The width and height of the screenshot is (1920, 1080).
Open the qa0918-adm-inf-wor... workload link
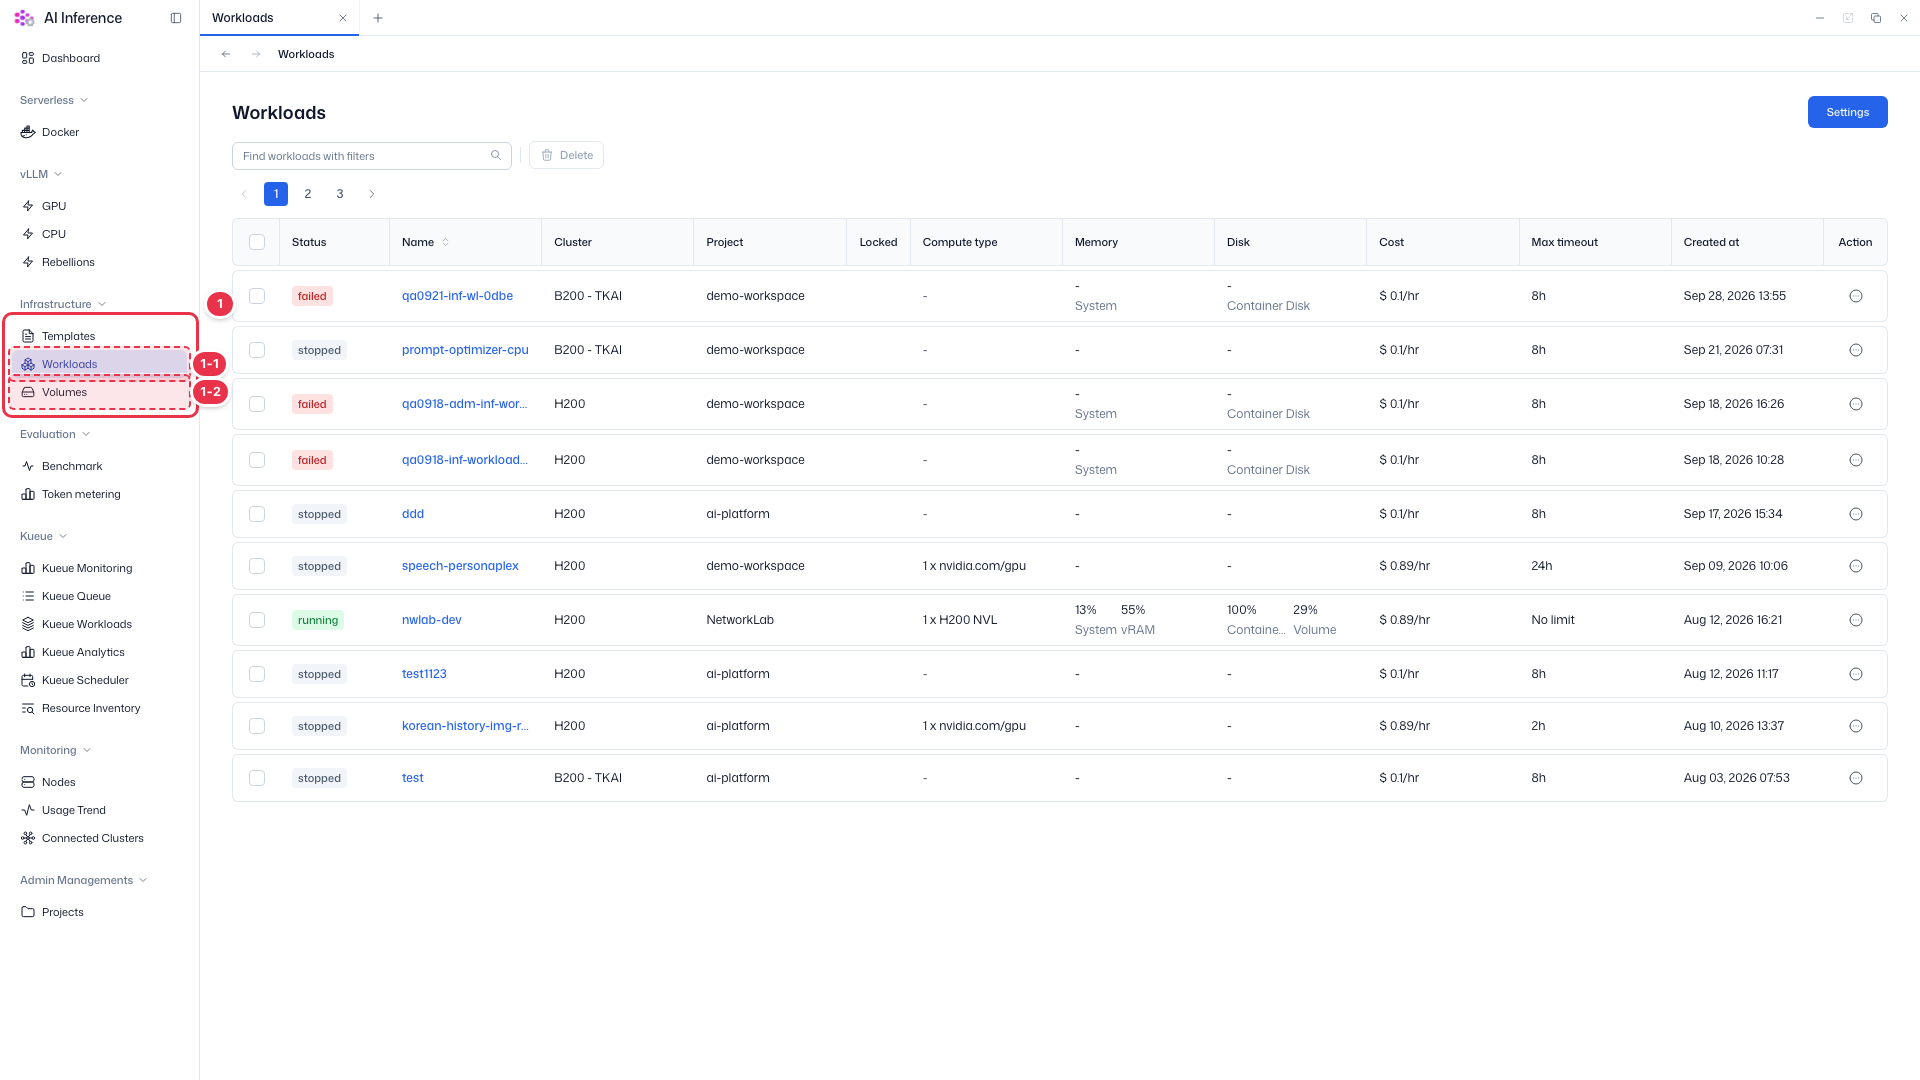click(464, 404)
